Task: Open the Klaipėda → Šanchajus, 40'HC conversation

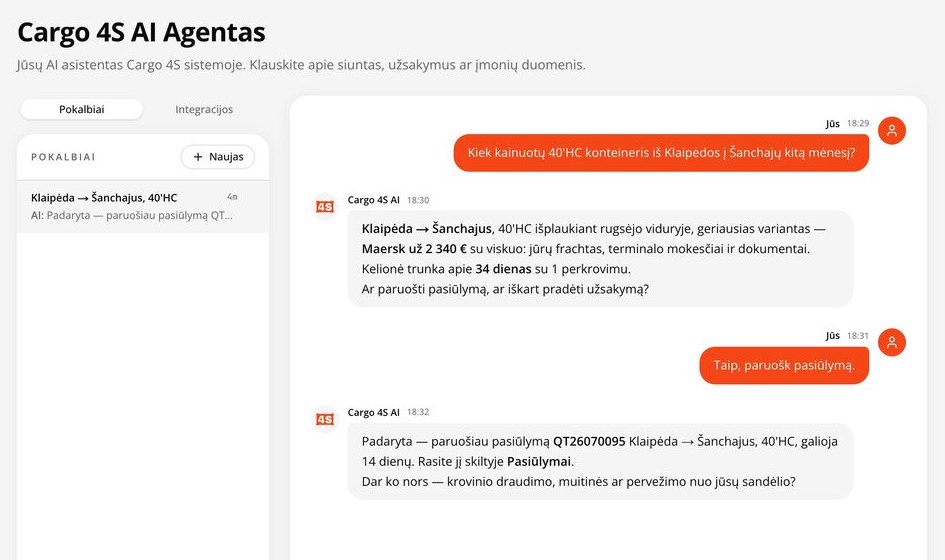Action: [x=143, y=206]
